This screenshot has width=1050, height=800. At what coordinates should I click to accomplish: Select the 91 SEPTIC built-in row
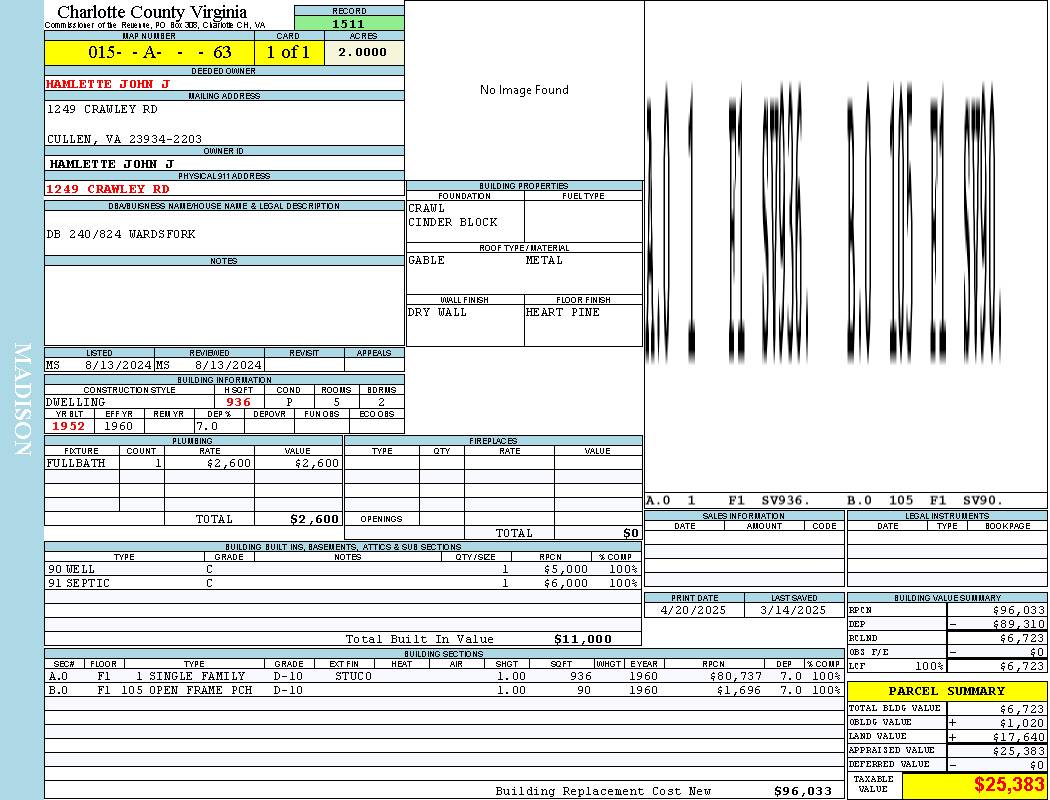click(343, 583)
